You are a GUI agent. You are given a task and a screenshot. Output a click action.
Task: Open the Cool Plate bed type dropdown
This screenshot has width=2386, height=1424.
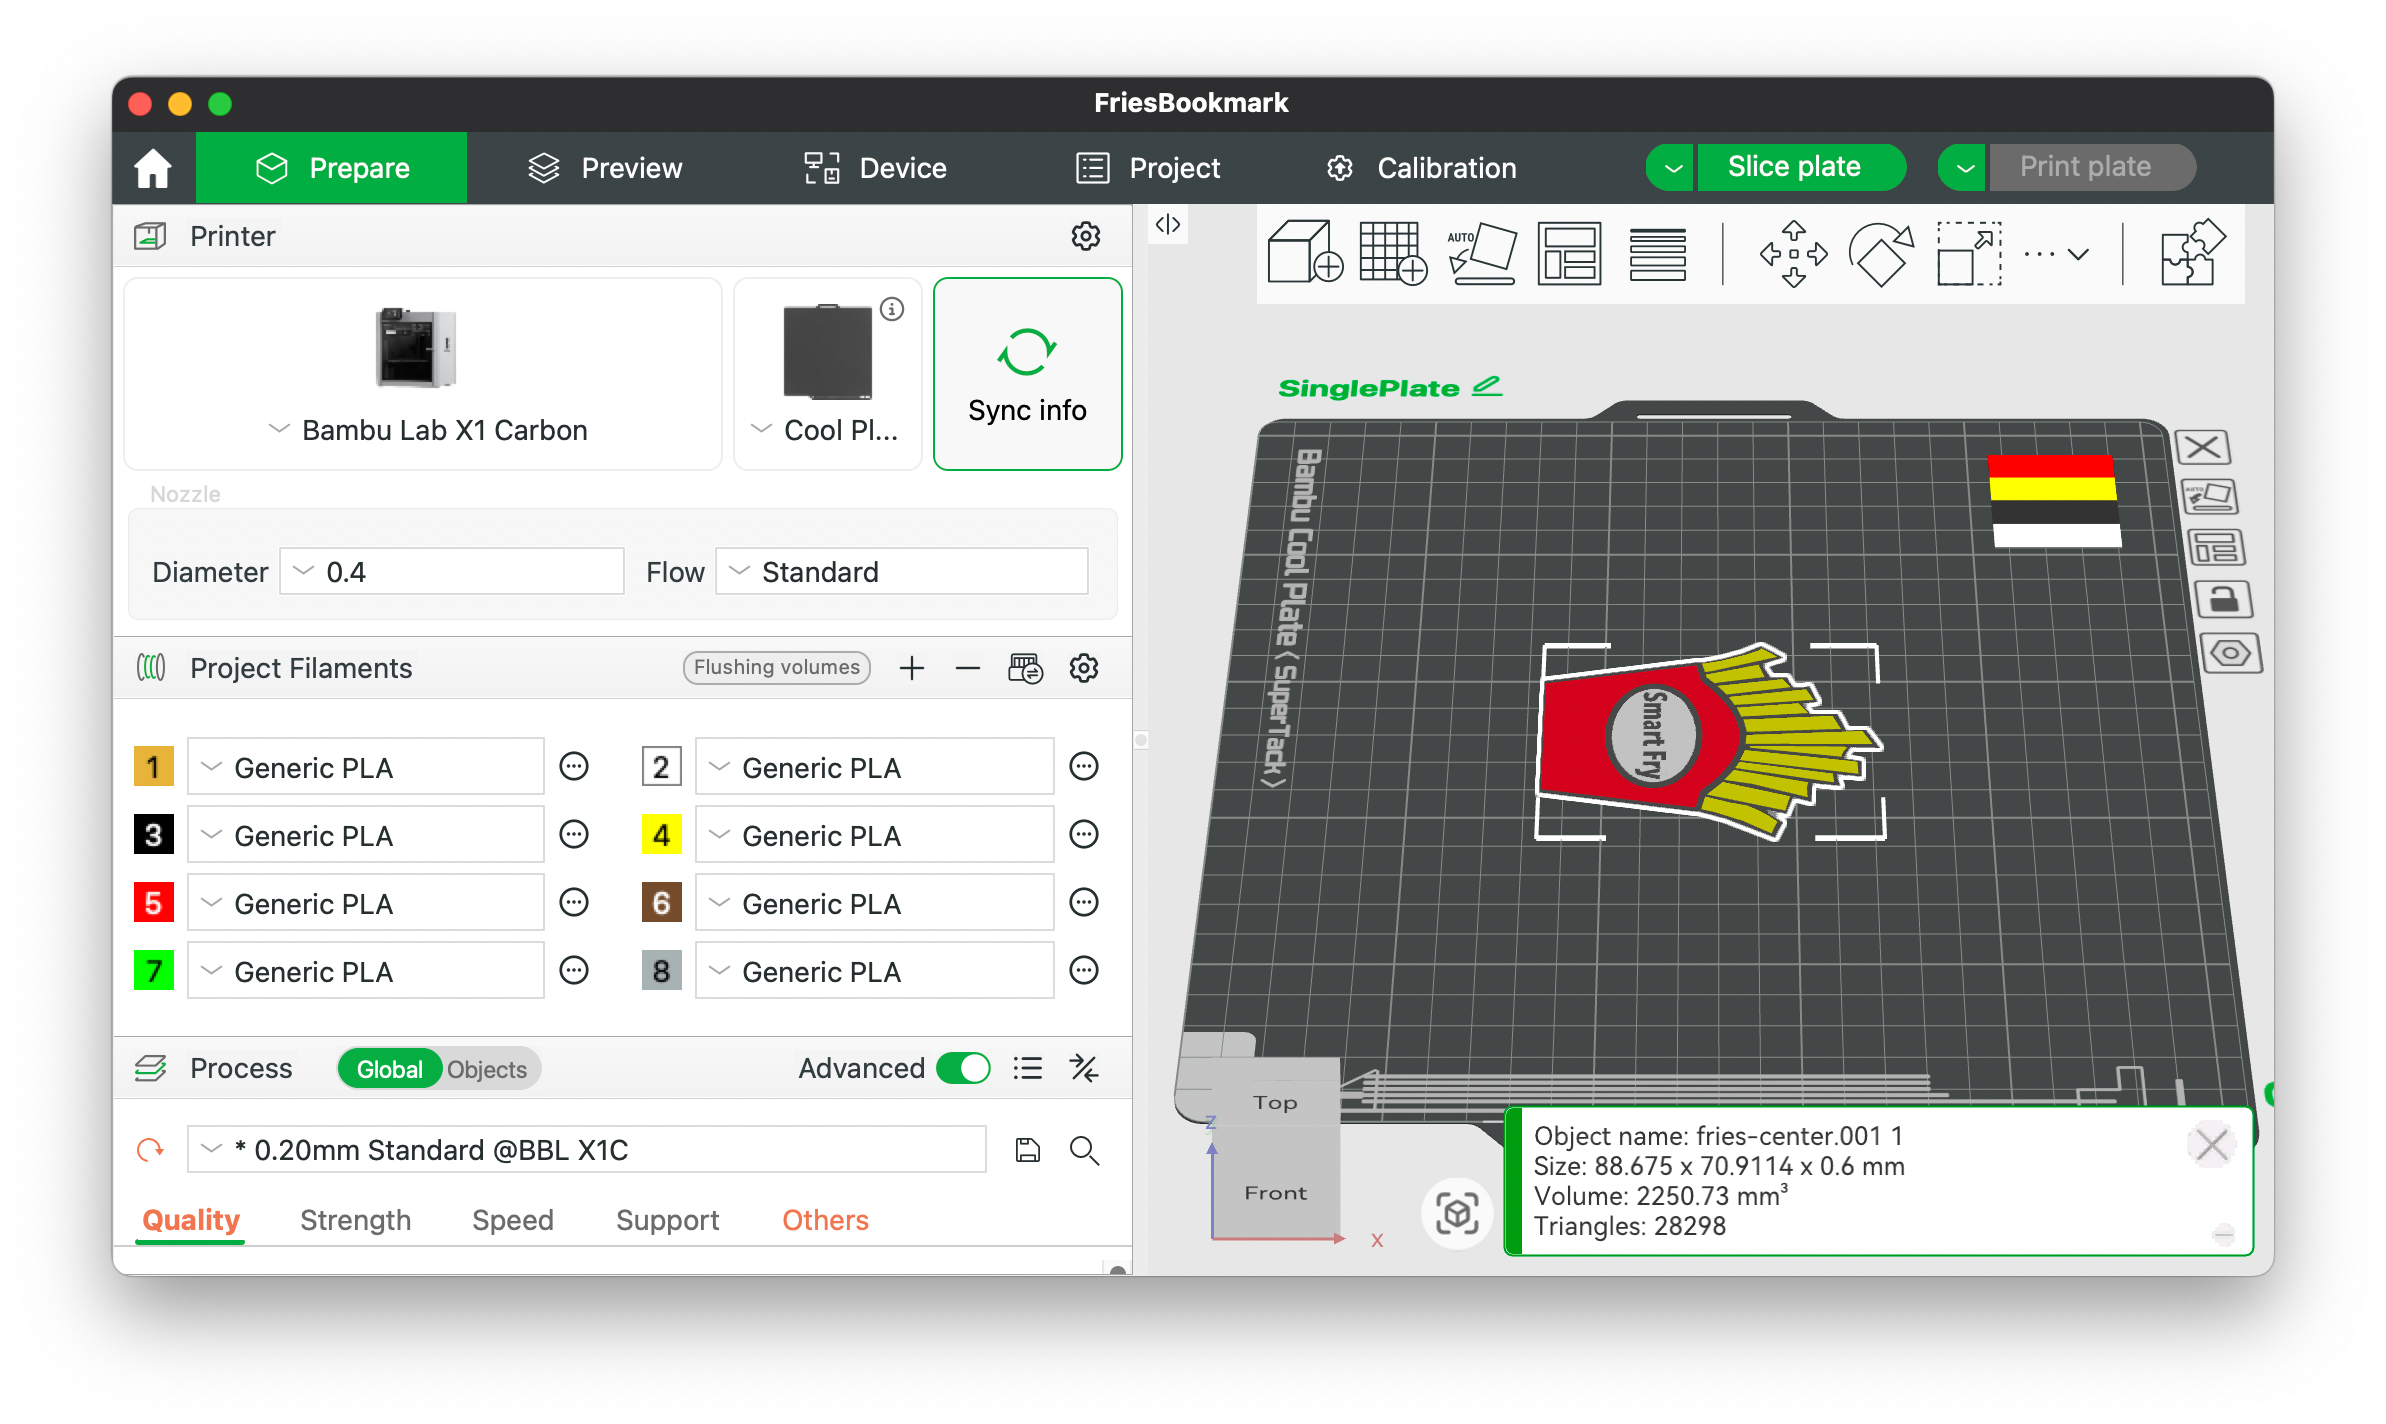[x=827, y=374]
